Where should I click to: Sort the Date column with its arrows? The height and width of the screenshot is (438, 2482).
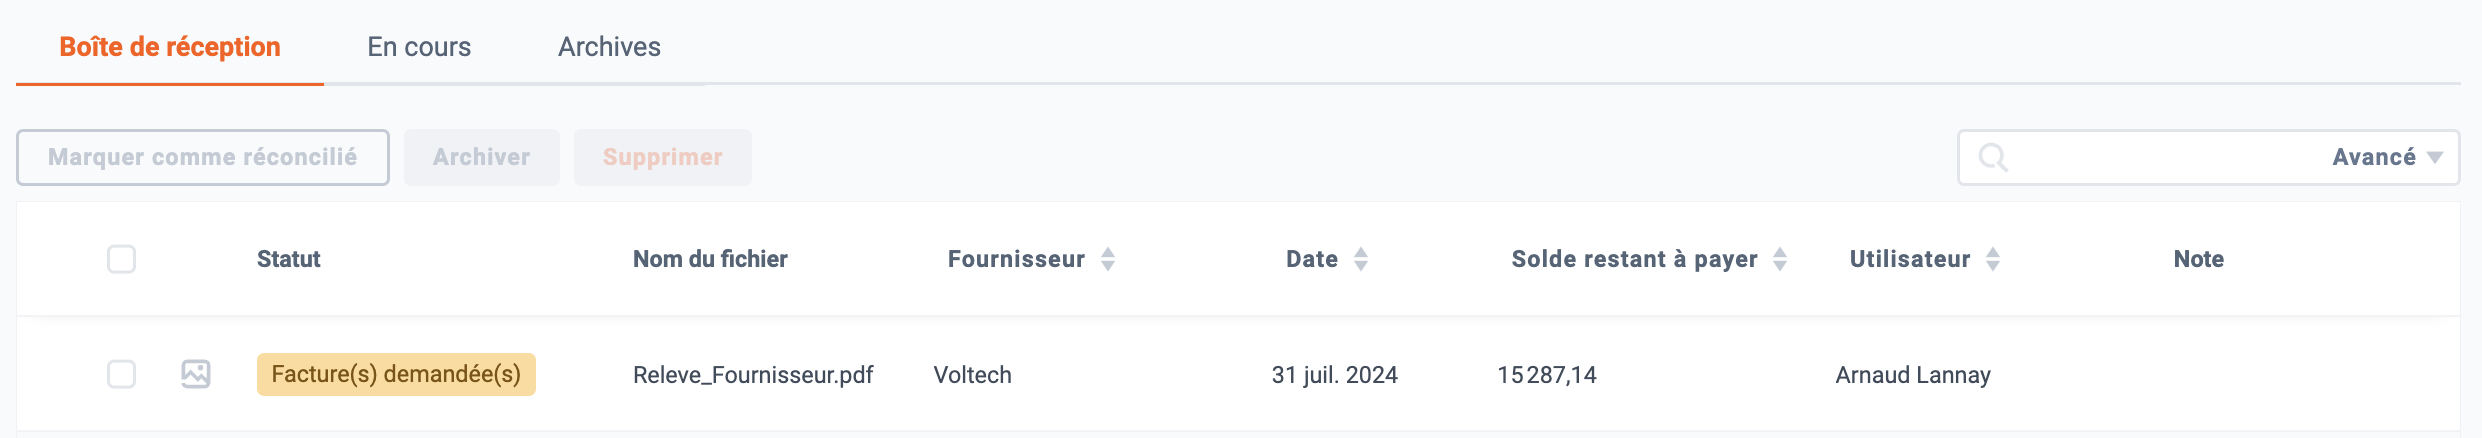[x=1361, y=259]
